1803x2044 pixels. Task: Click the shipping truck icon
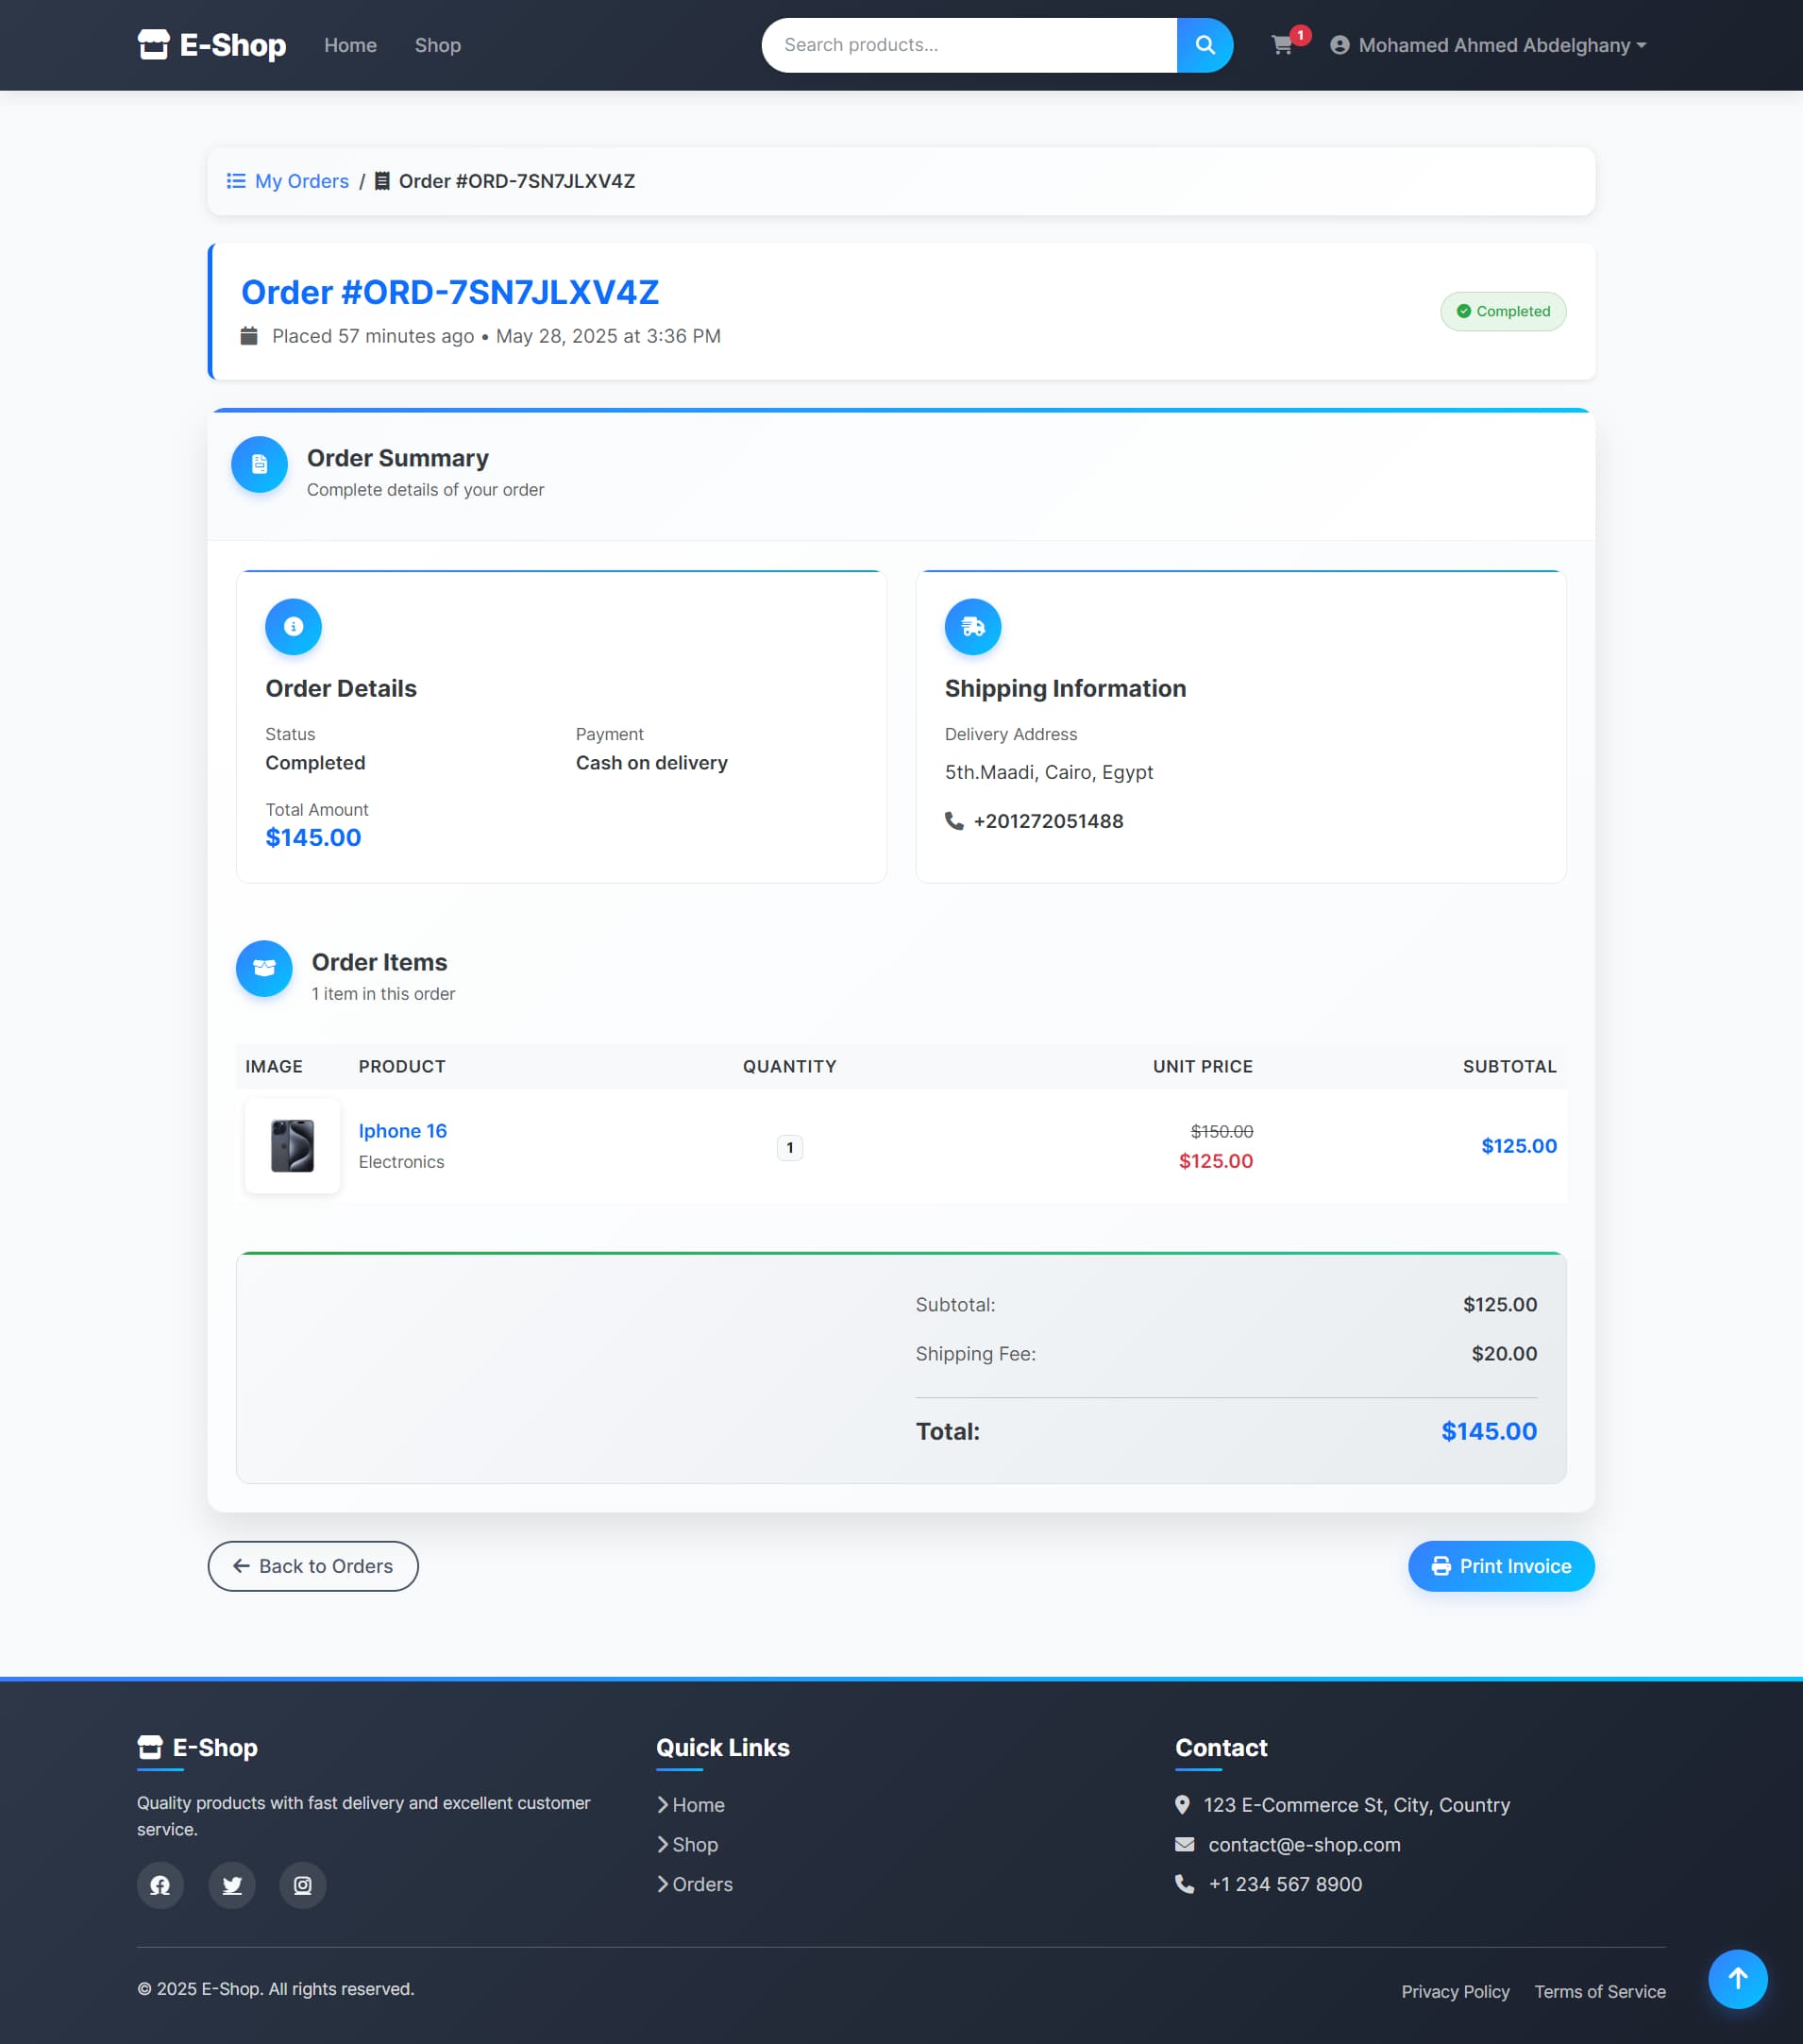[x=971, y=626]
